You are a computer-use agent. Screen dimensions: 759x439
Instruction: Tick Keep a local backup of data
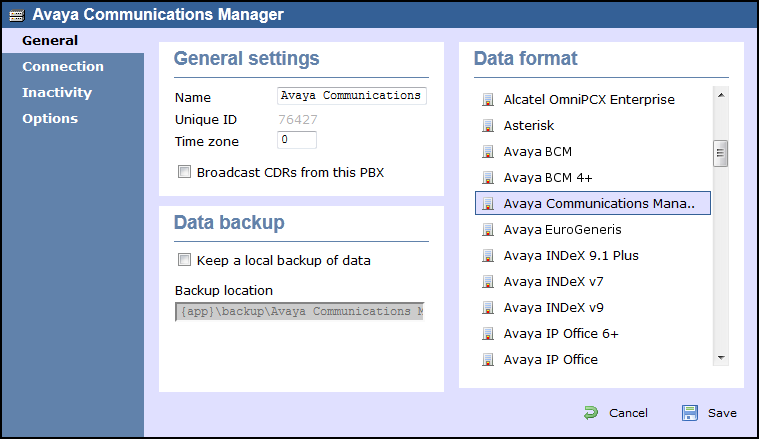[184, 260]
